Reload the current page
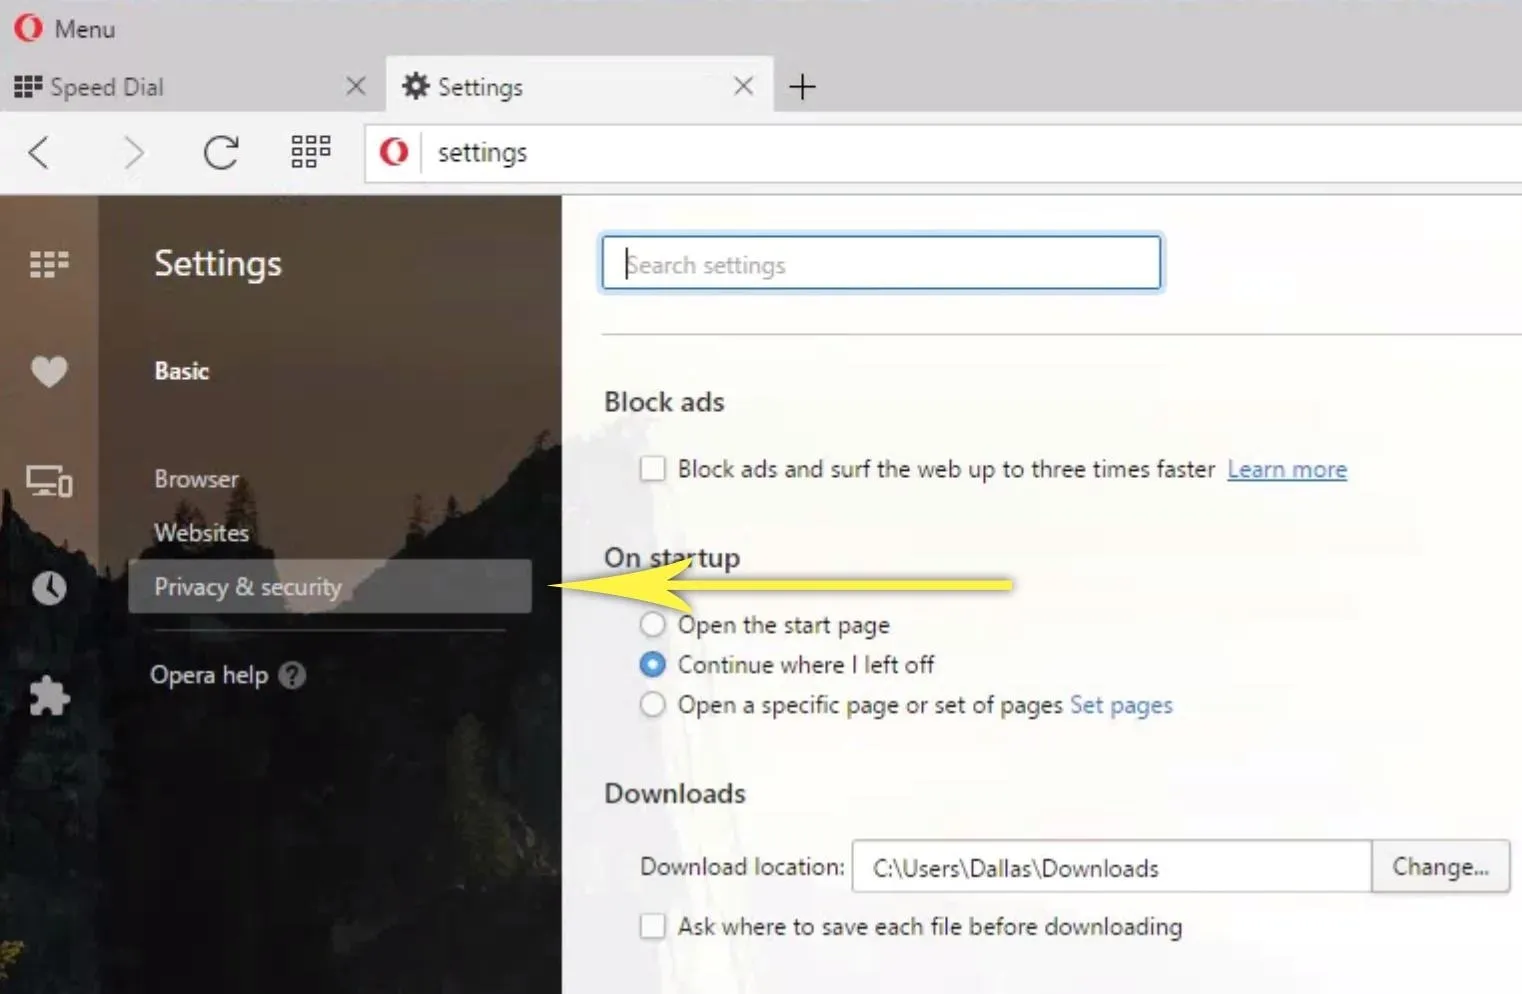 coord(221,153)
